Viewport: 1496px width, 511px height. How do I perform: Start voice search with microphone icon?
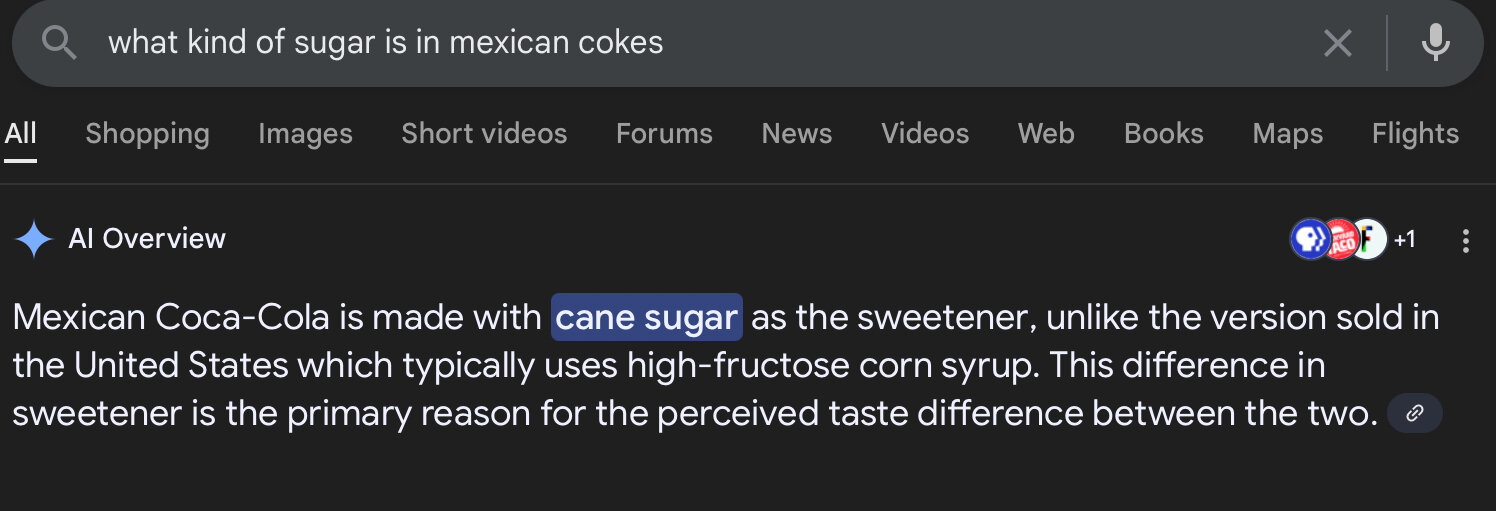point(1435,43)
